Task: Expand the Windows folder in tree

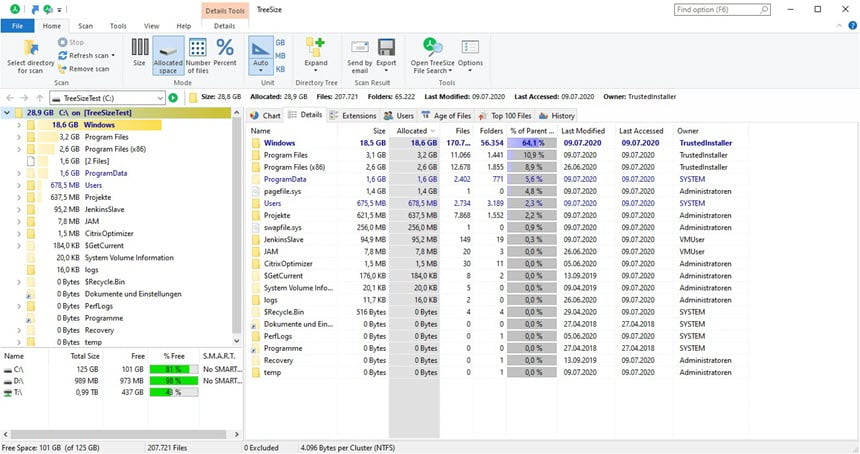Action: pyautogui.click(x=19, y=125)
